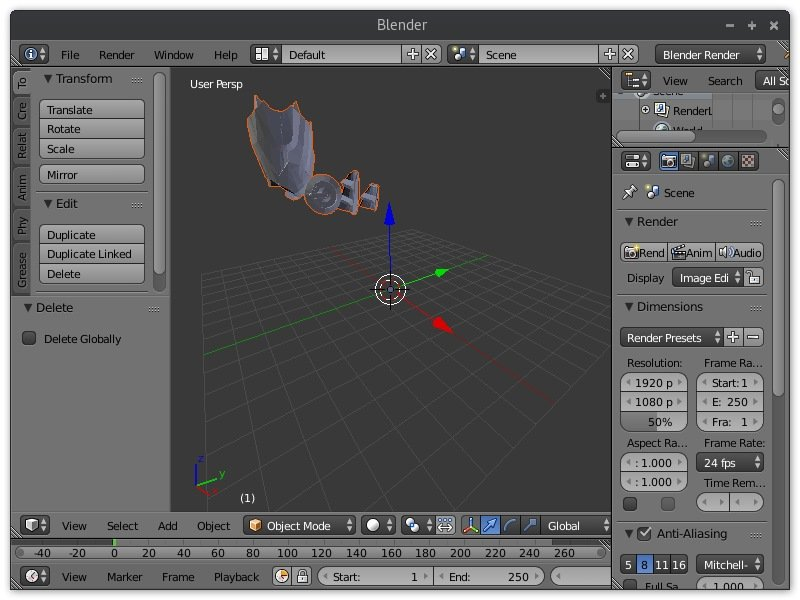
Task: Toggle the lock interface icon beside Display
Action: 754,278
